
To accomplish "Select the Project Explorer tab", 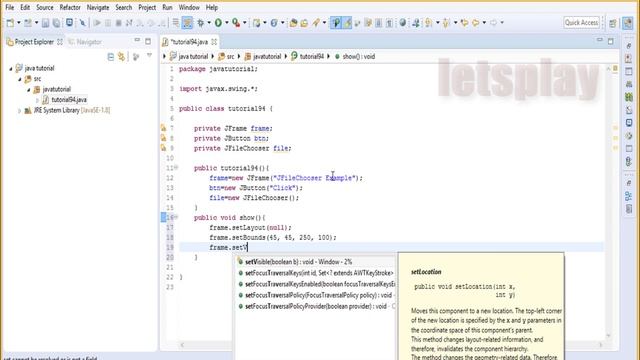I will (34, 42).
